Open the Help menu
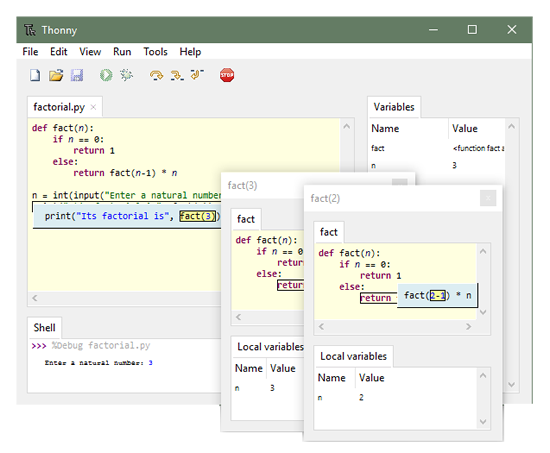This screenshot has width=550, height=453. (x=190, y=52)
